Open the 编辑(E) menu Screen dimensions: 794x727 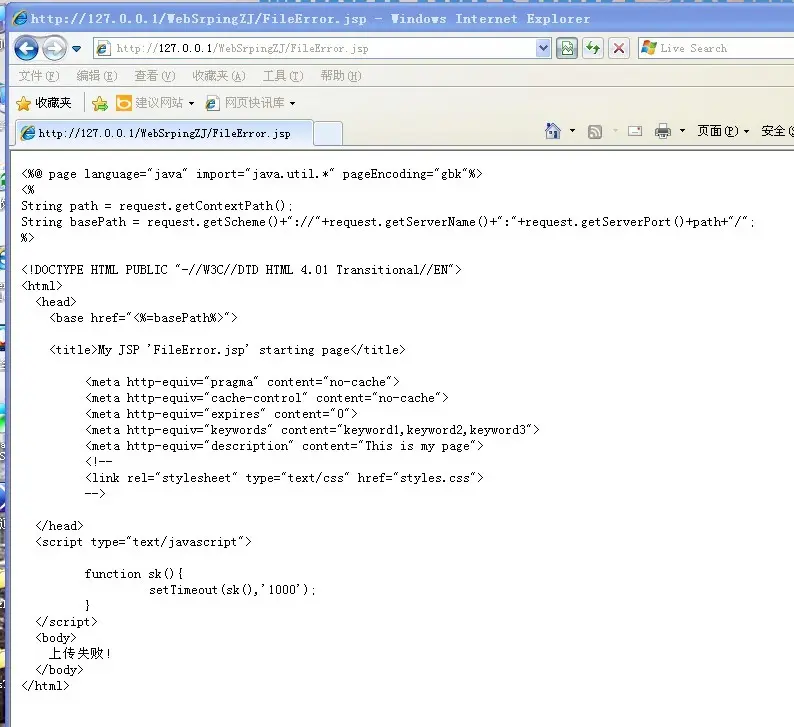[x=97, y=76]
